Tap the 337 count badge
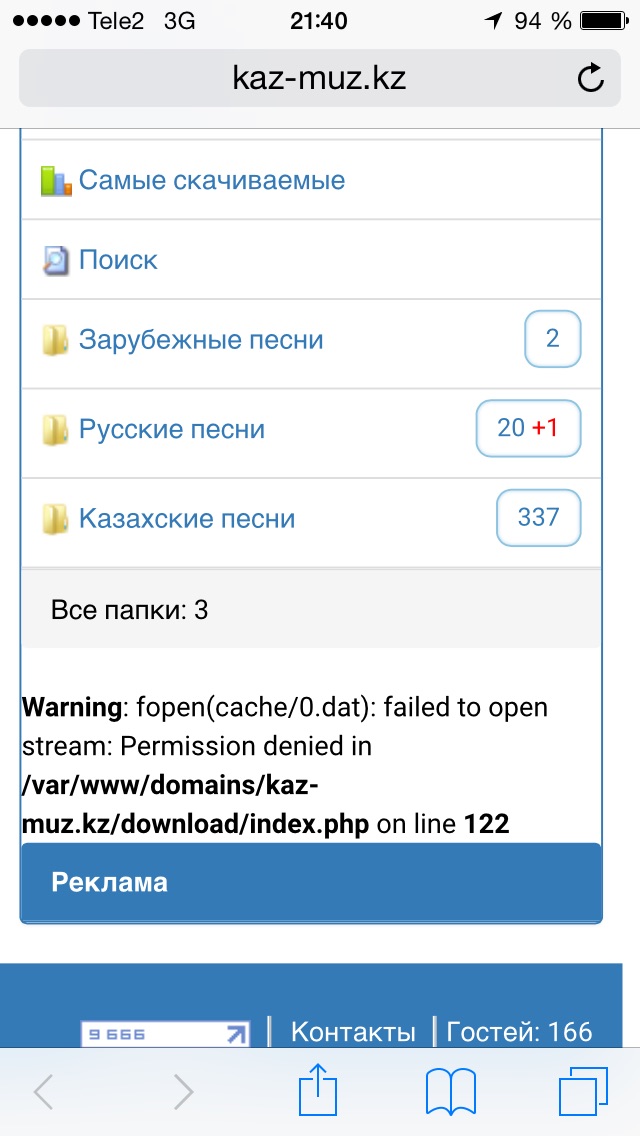 [x=538, y=518]
